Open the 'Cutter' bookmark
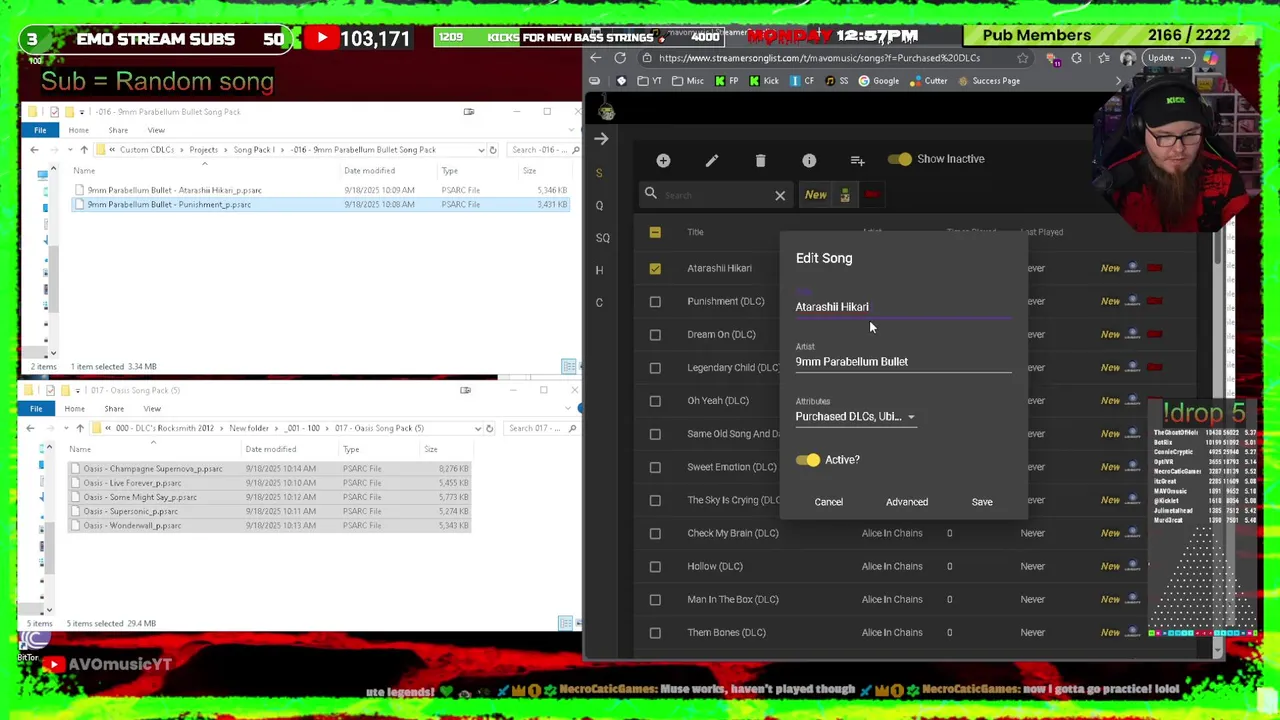 tap(929, 81)
